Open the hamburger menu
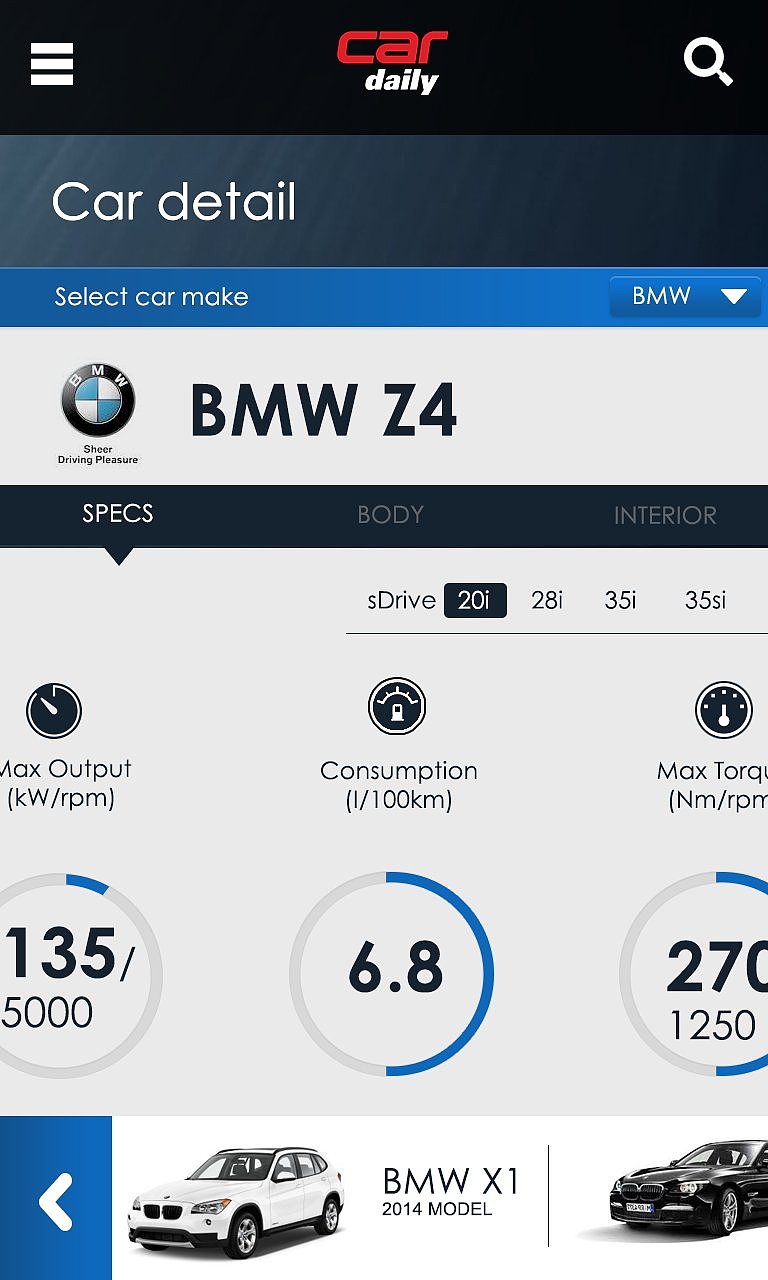The height and width of the screenshot is (1280, 768). (52, 64)
